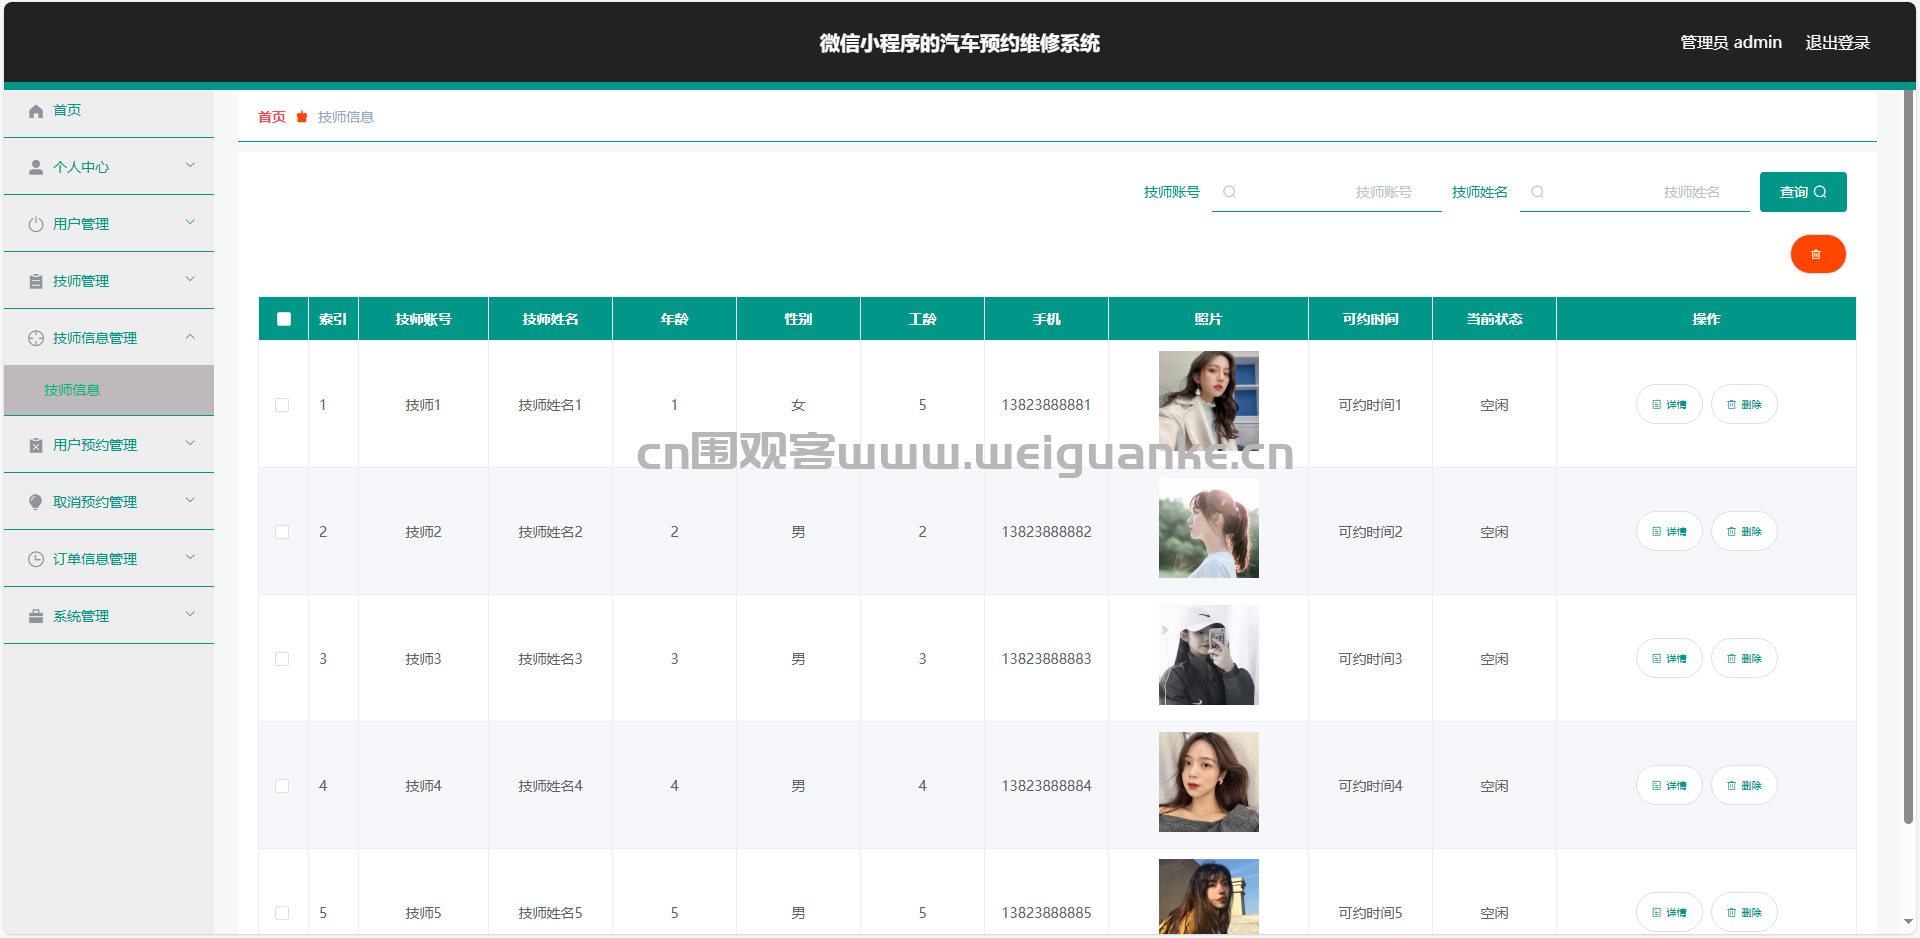Screen dimensions: 1920x938
Task: Click the 可约时间 column header
Action: [x=1370, y=319]
